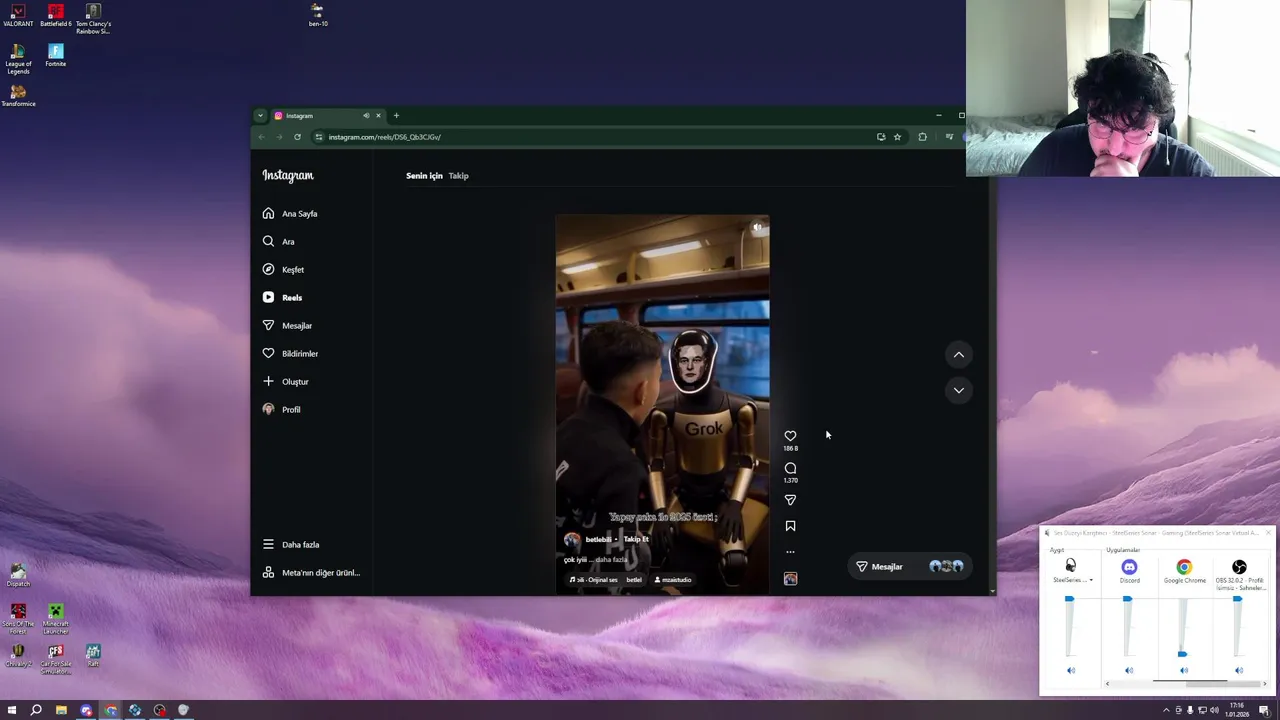Open Chrome media control icon
The height and width of the screenshot is (720, 1280).
(949, 137)
